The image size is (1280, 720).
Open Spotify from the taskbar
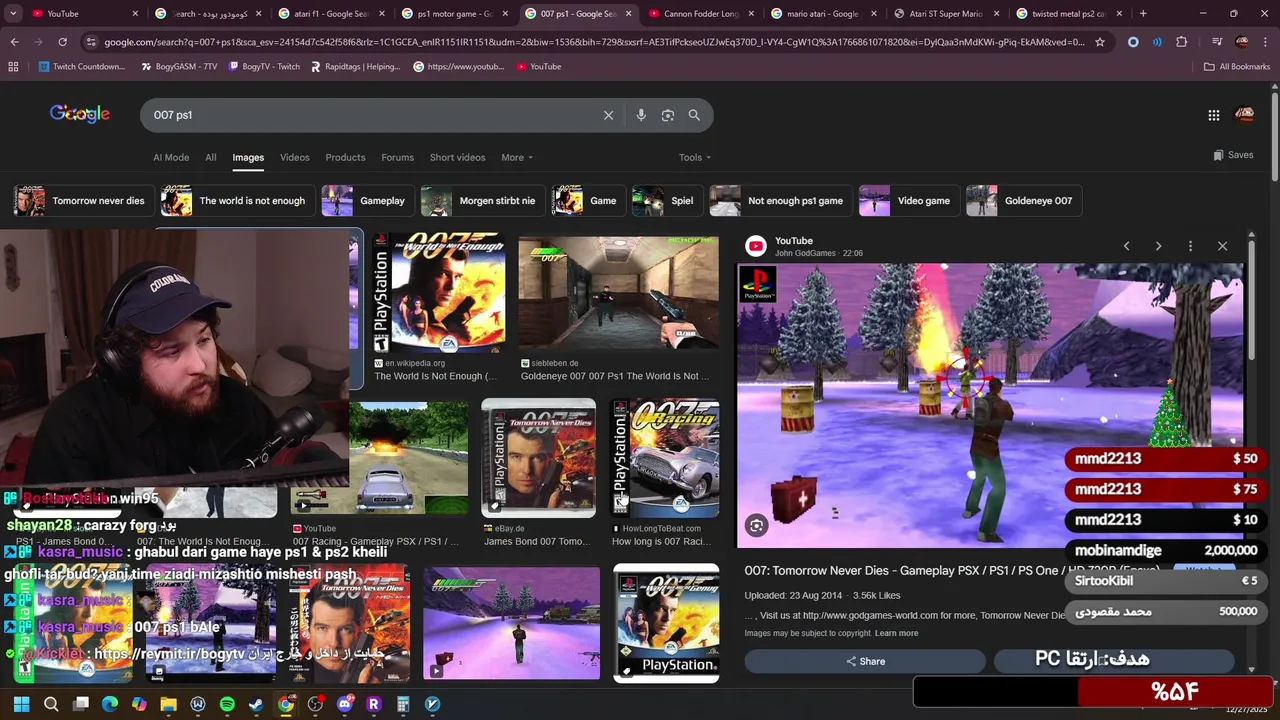pyautogui.click(x=227, y=704)
